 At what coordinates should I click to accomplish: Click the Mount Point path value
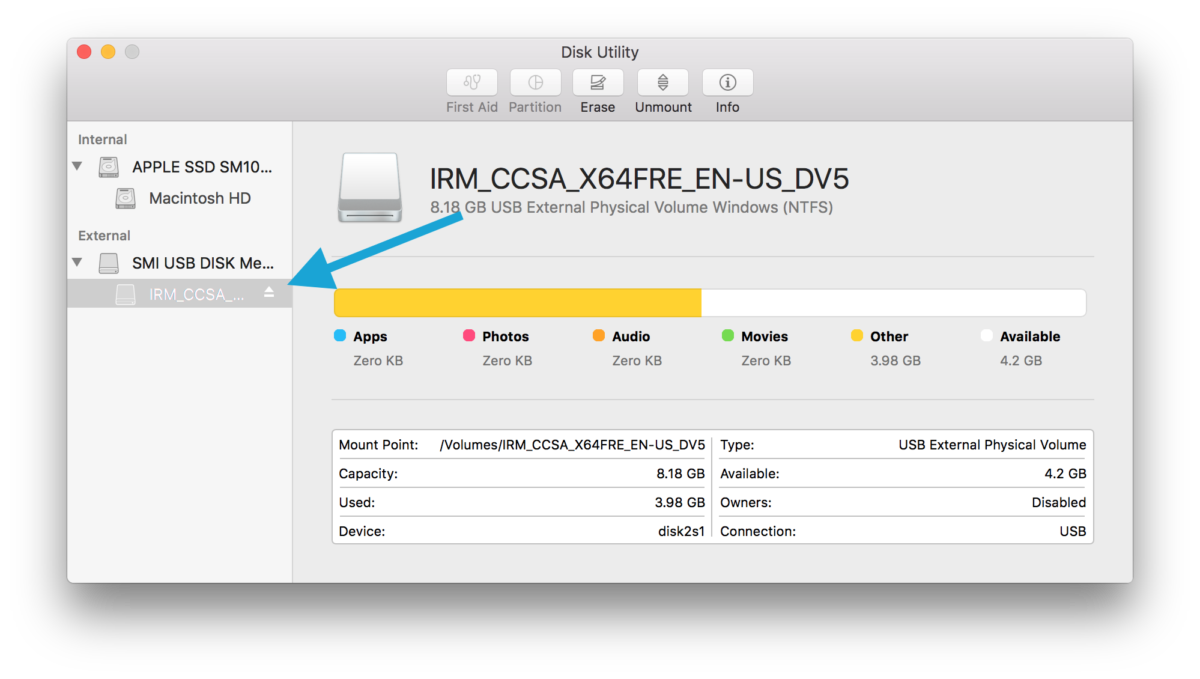pos(572,445)
